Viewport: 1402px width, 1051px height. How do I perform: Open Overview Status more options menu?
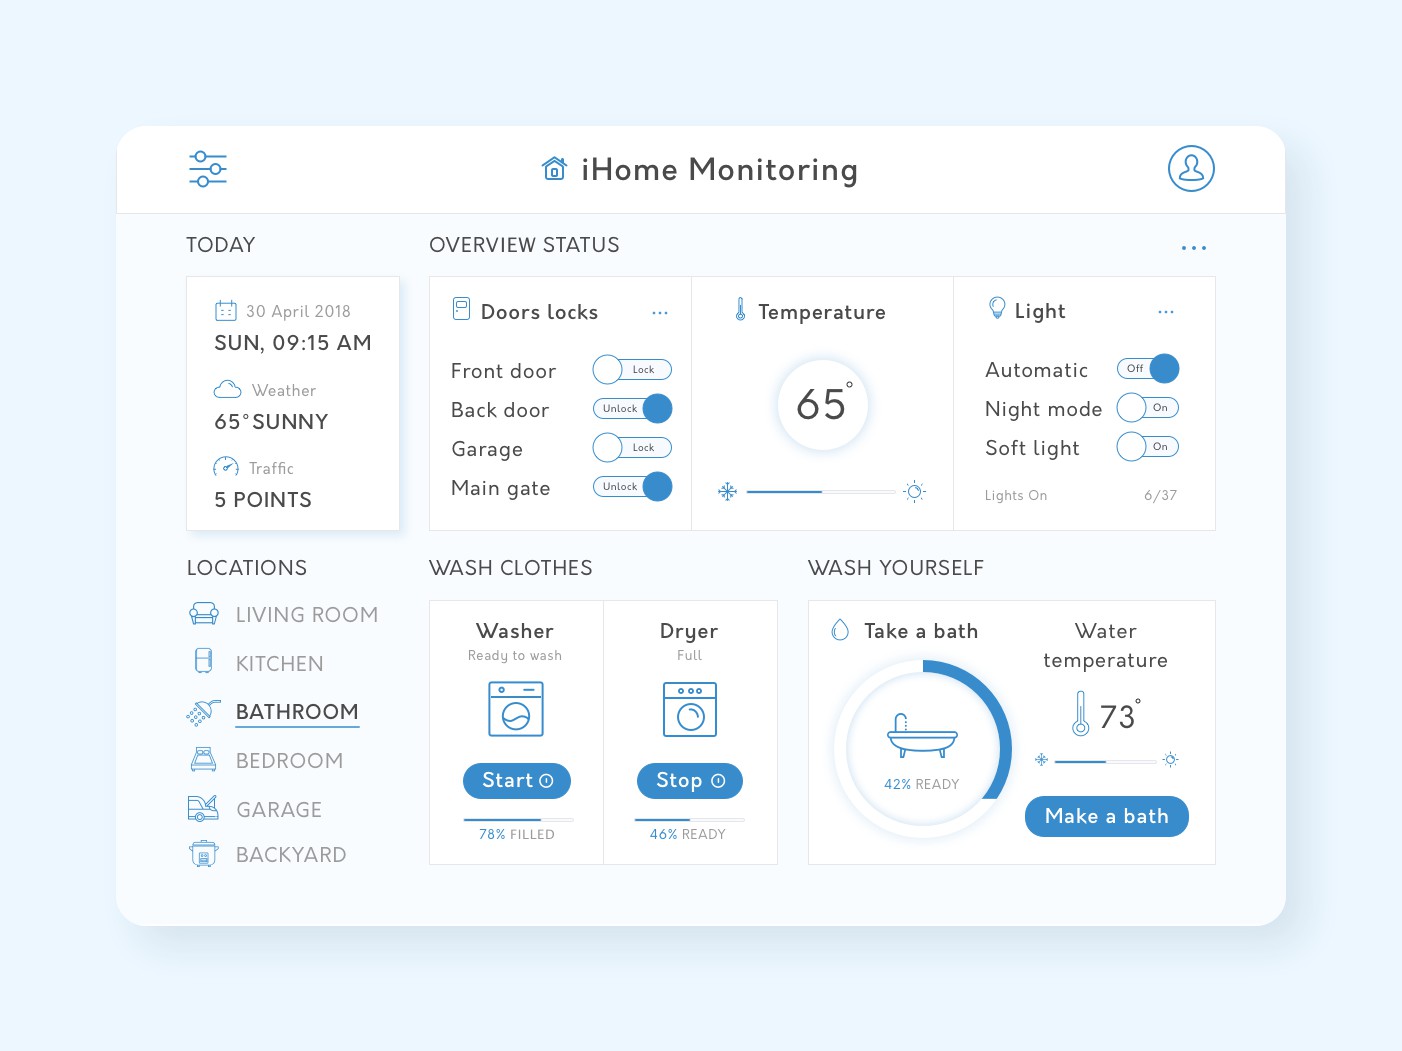tap(1194, 247)
